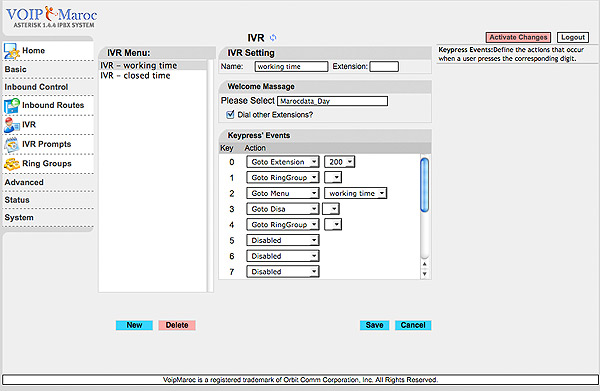Open Disabled dropdown for key 5
Screen dimensions: 600x391
click(282, 240)
